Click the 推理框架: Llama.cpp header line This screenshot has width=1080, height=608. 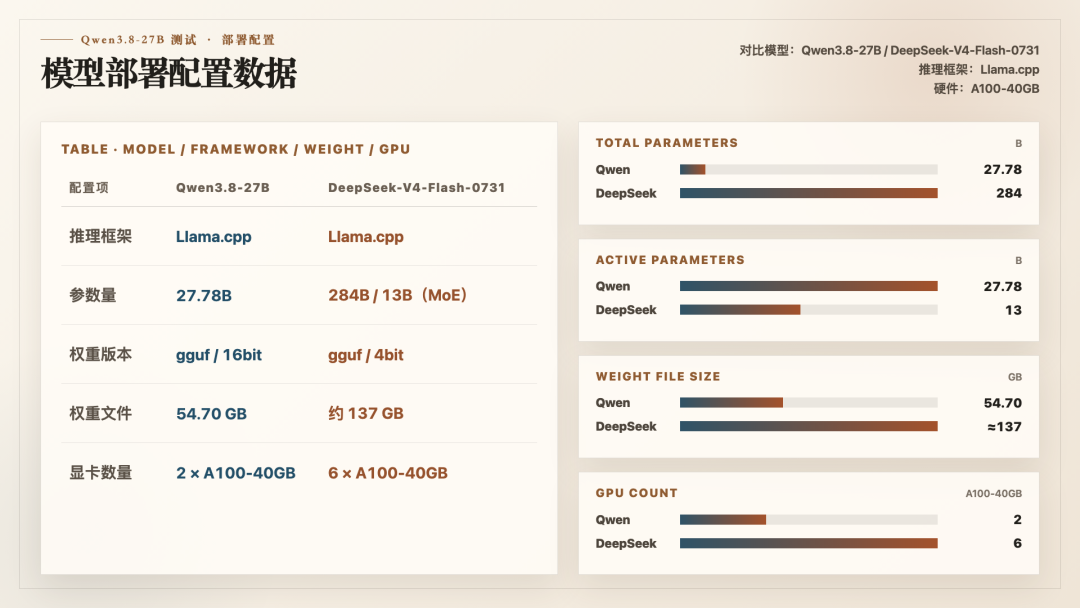979,70
